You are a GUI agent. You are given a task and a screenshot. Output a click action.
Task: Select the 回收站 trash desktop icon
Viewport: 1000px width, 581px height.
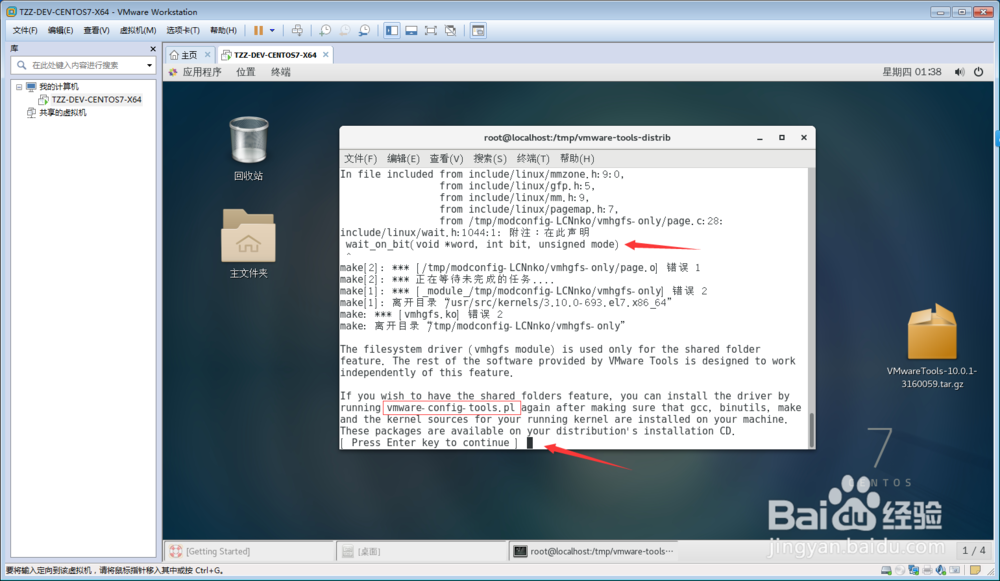(248, 148)
